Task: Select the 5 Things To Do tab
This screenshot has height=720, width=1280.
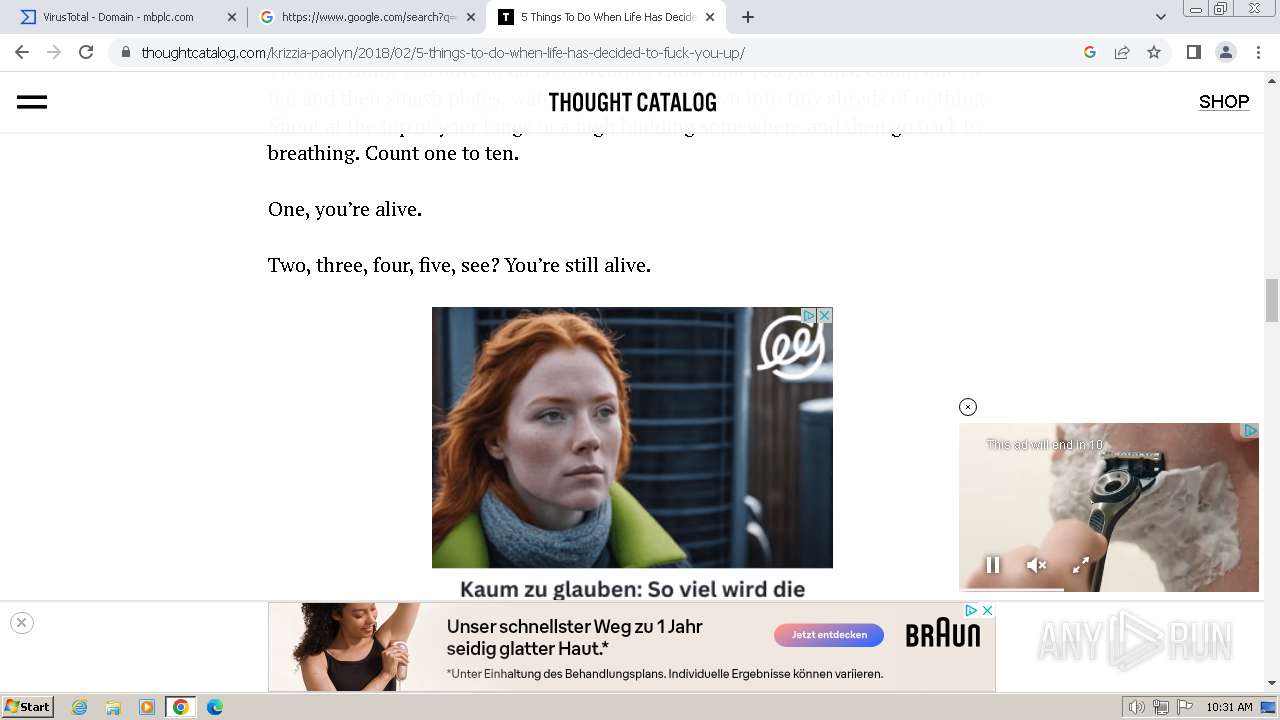Action: pos(606,17)
